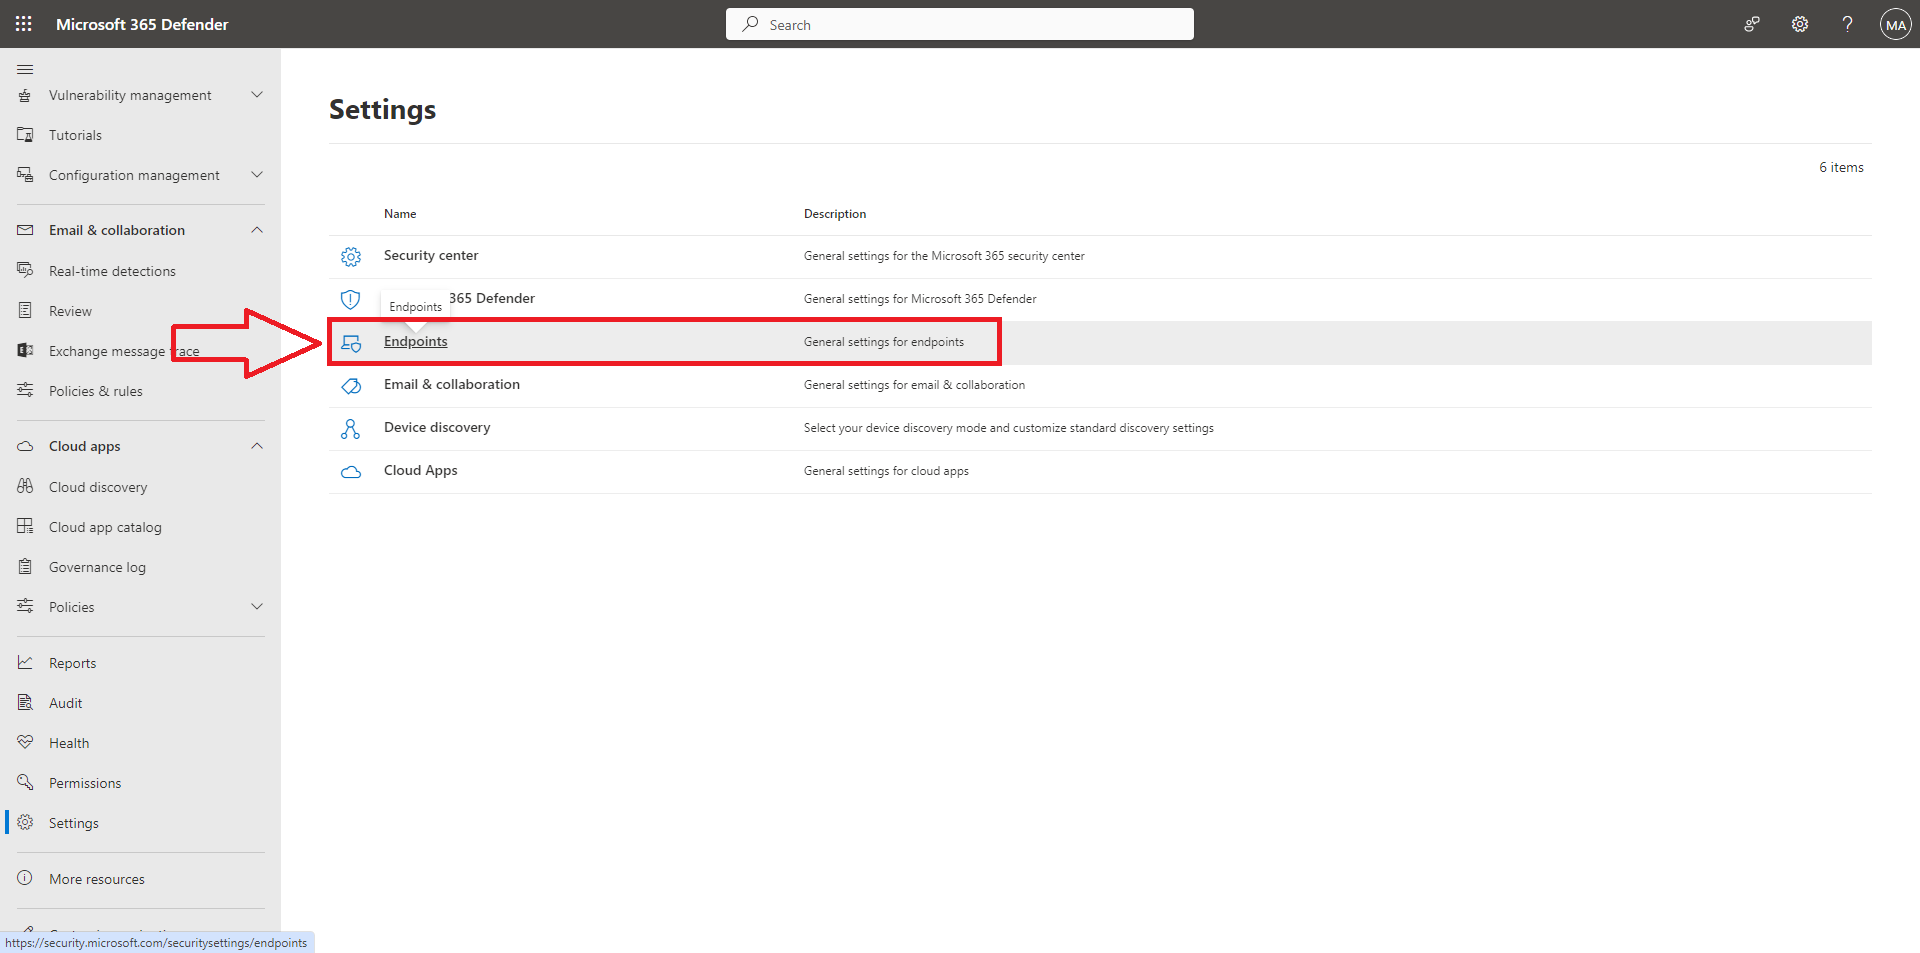Collapse the Cloud apps section
1920x953 pixels.
click(x=257, y=446)
